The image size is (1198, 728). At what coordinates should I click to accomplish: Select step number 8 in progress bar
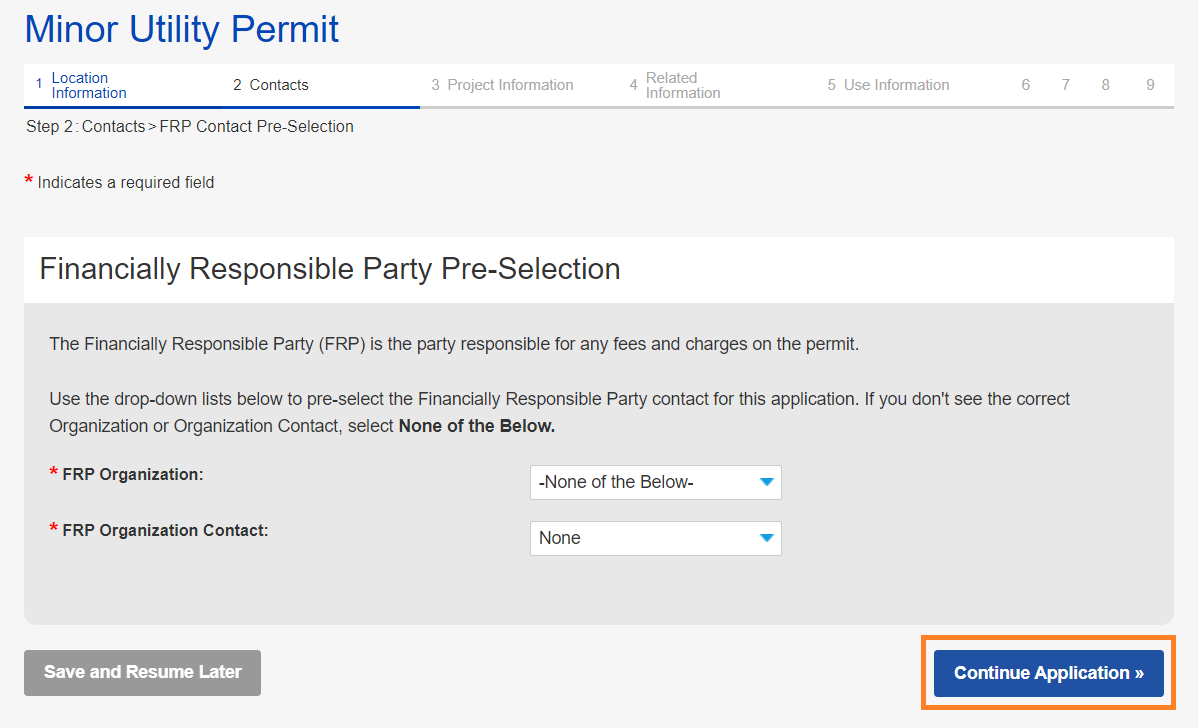click(1106, 85)
